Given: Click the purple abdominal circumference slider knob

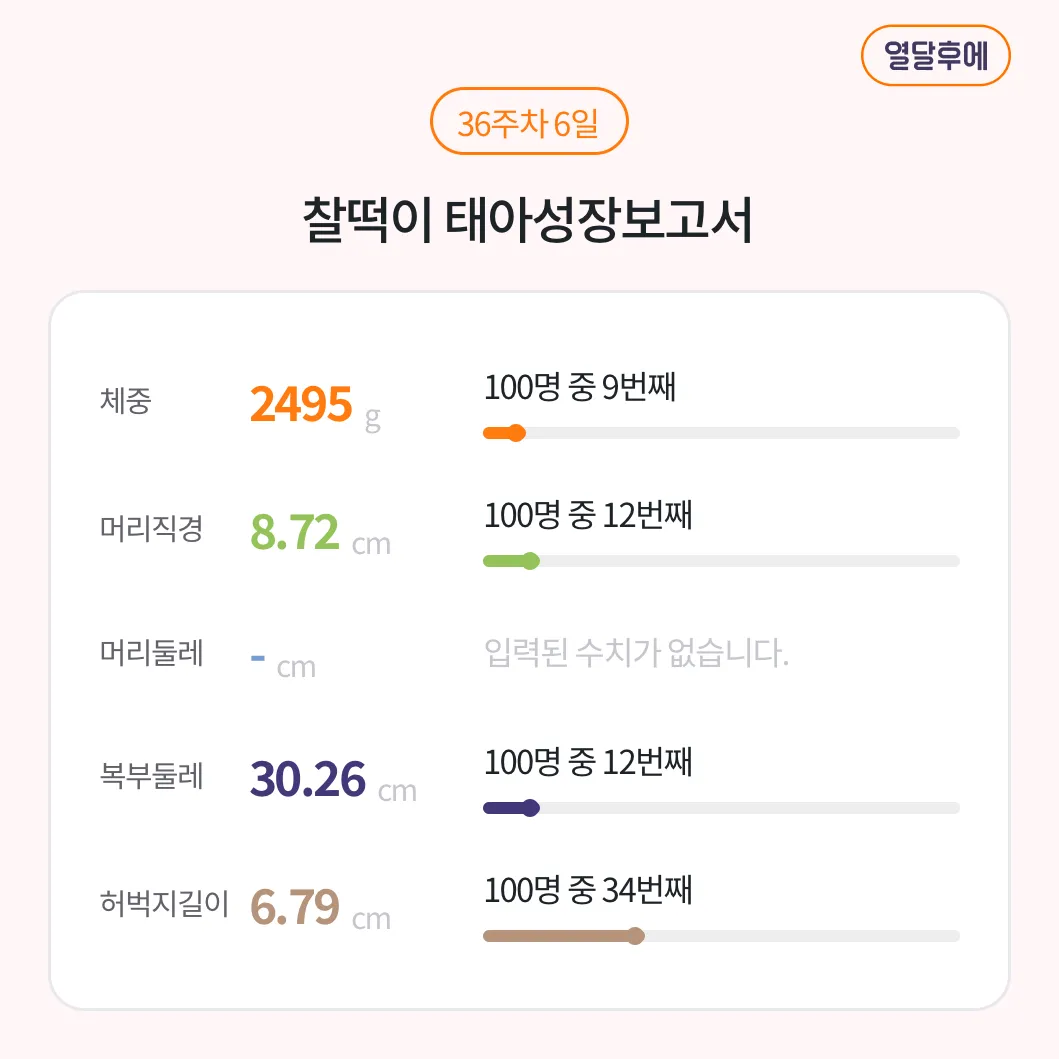Looking at the screenshot, I should 531,808.
